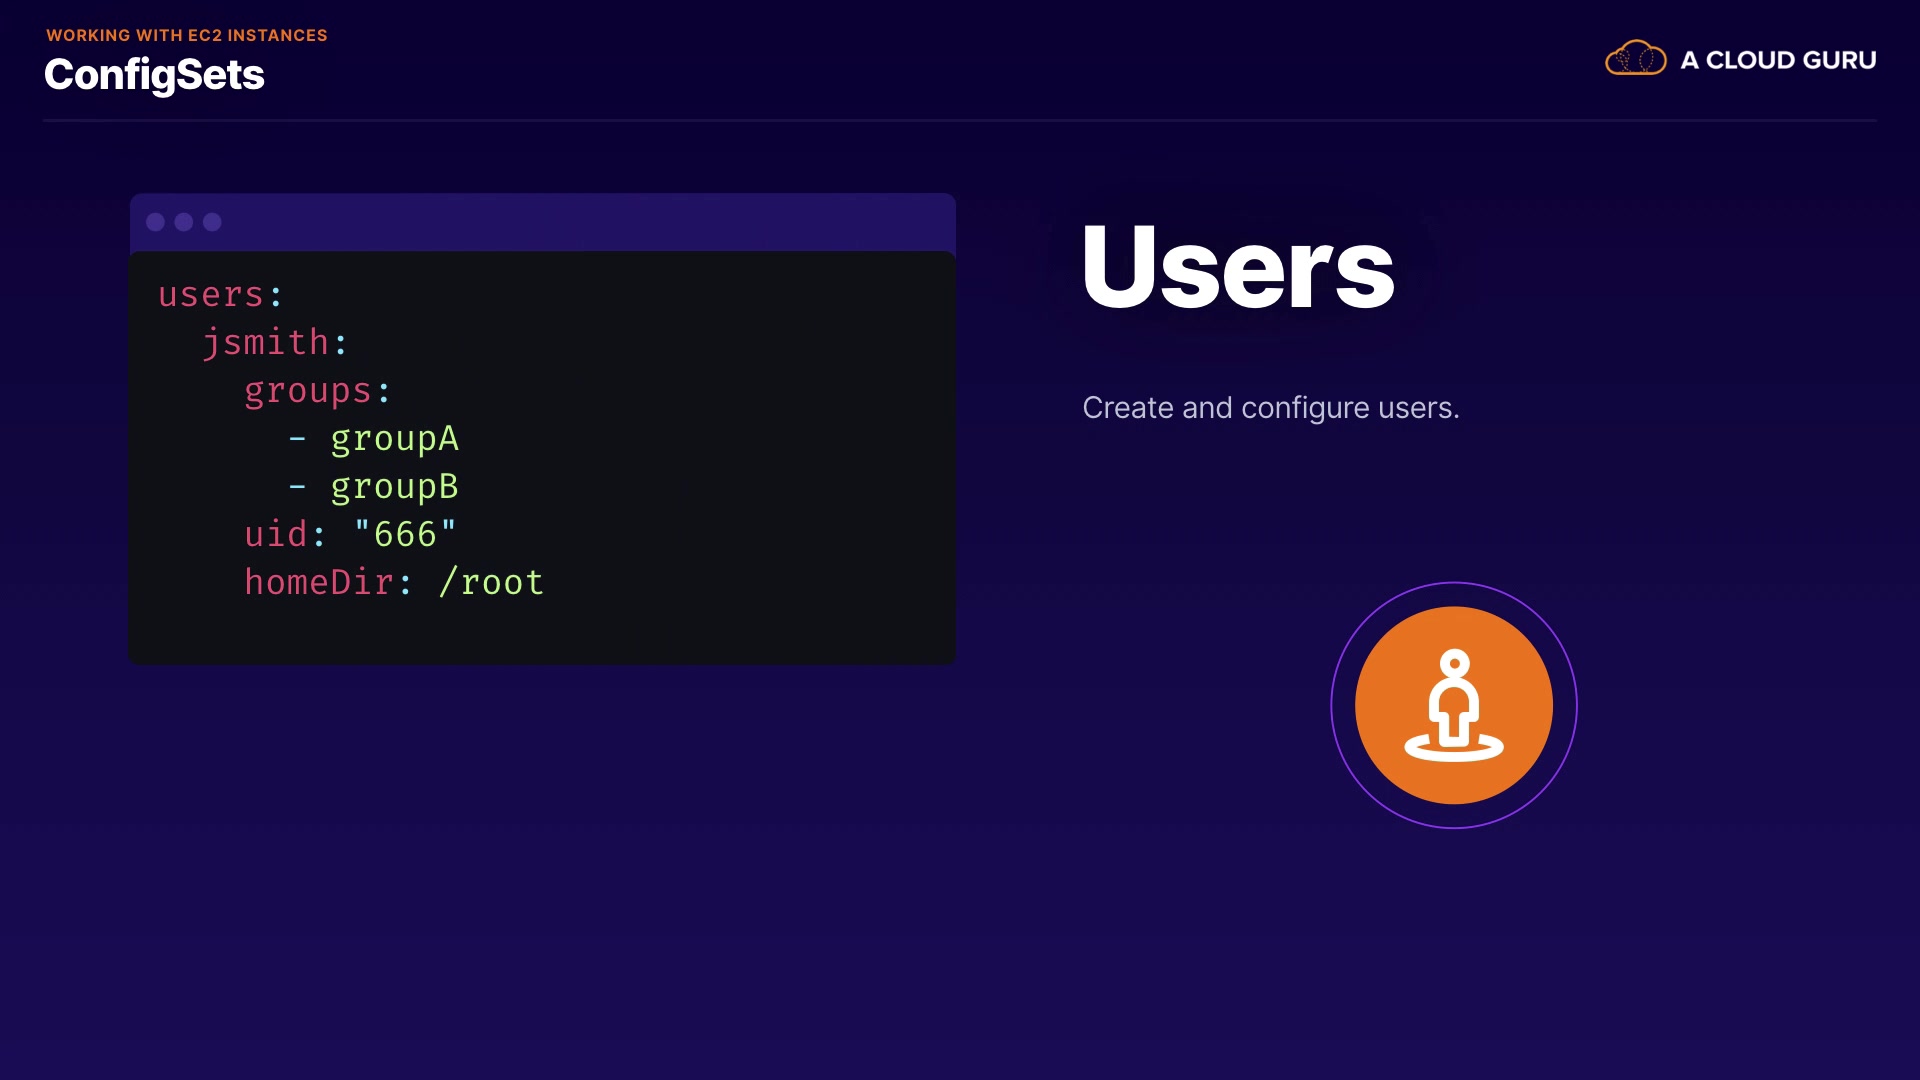The image size is (1920, 1080).
Task: Click the groupA list entry
Action: (x=394, y=439)
